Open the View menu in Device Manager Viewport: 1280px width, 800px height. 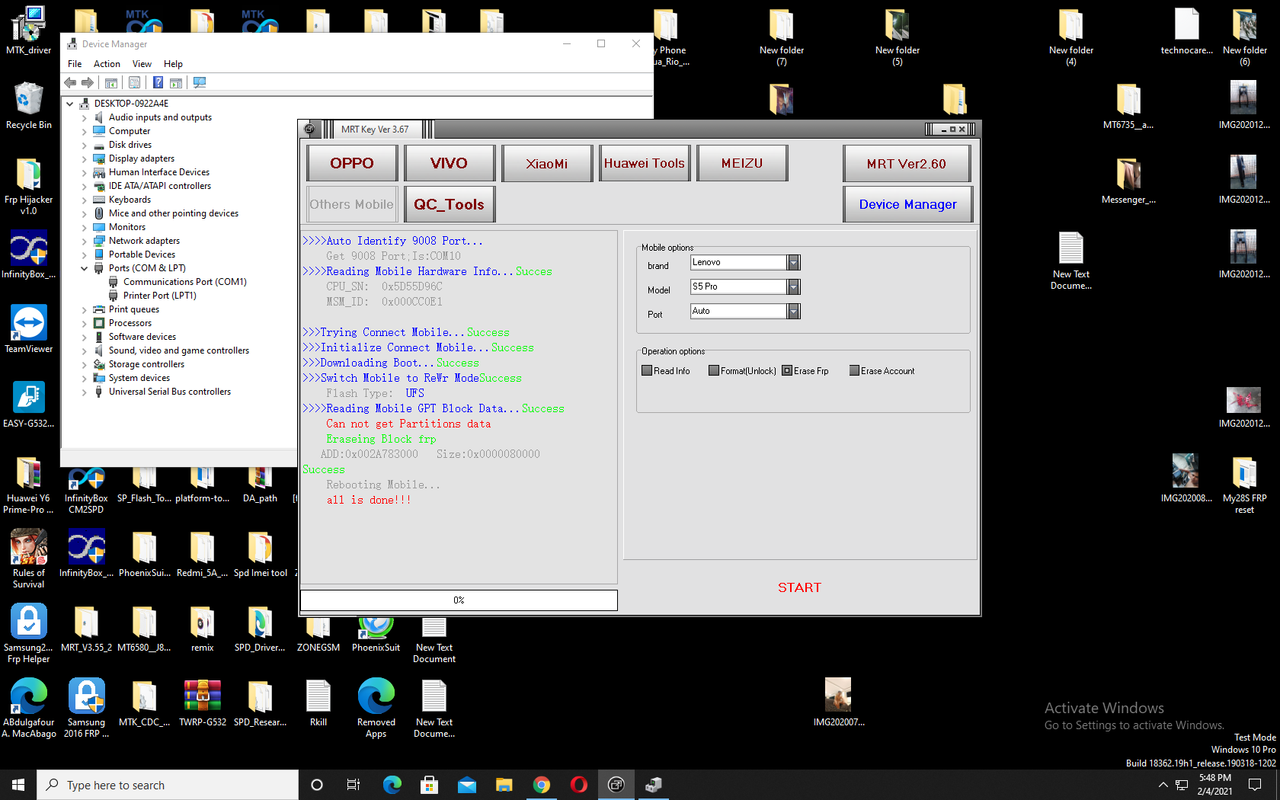pos(142,63)
